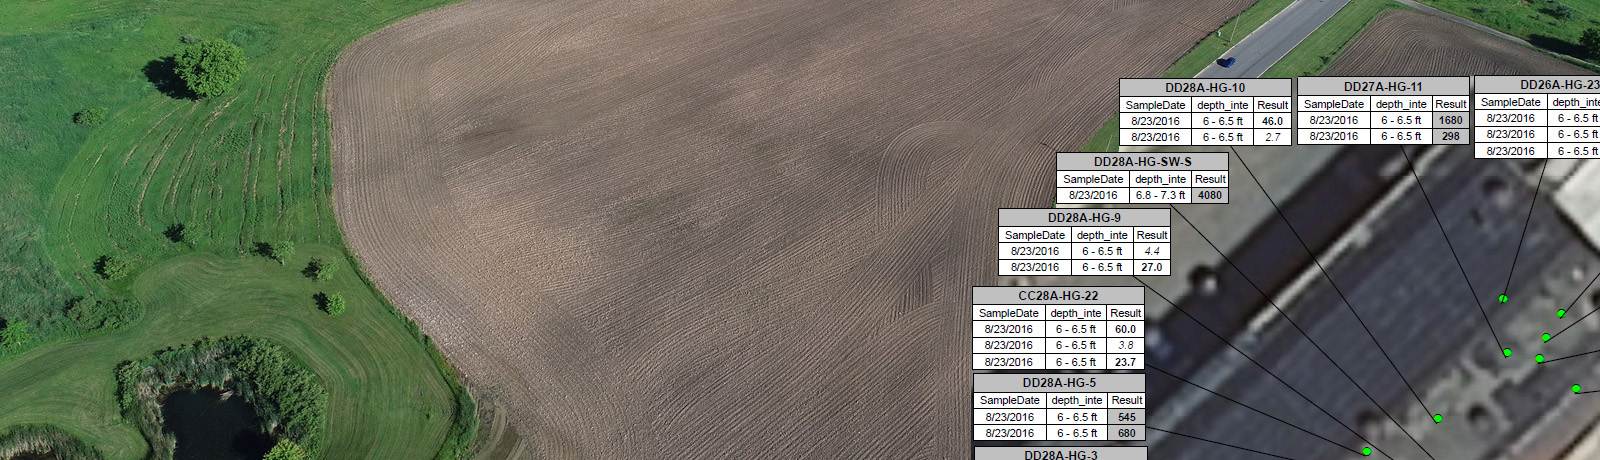Select result 27.0 in DD28A-HG-9 table

point(1152,267)
